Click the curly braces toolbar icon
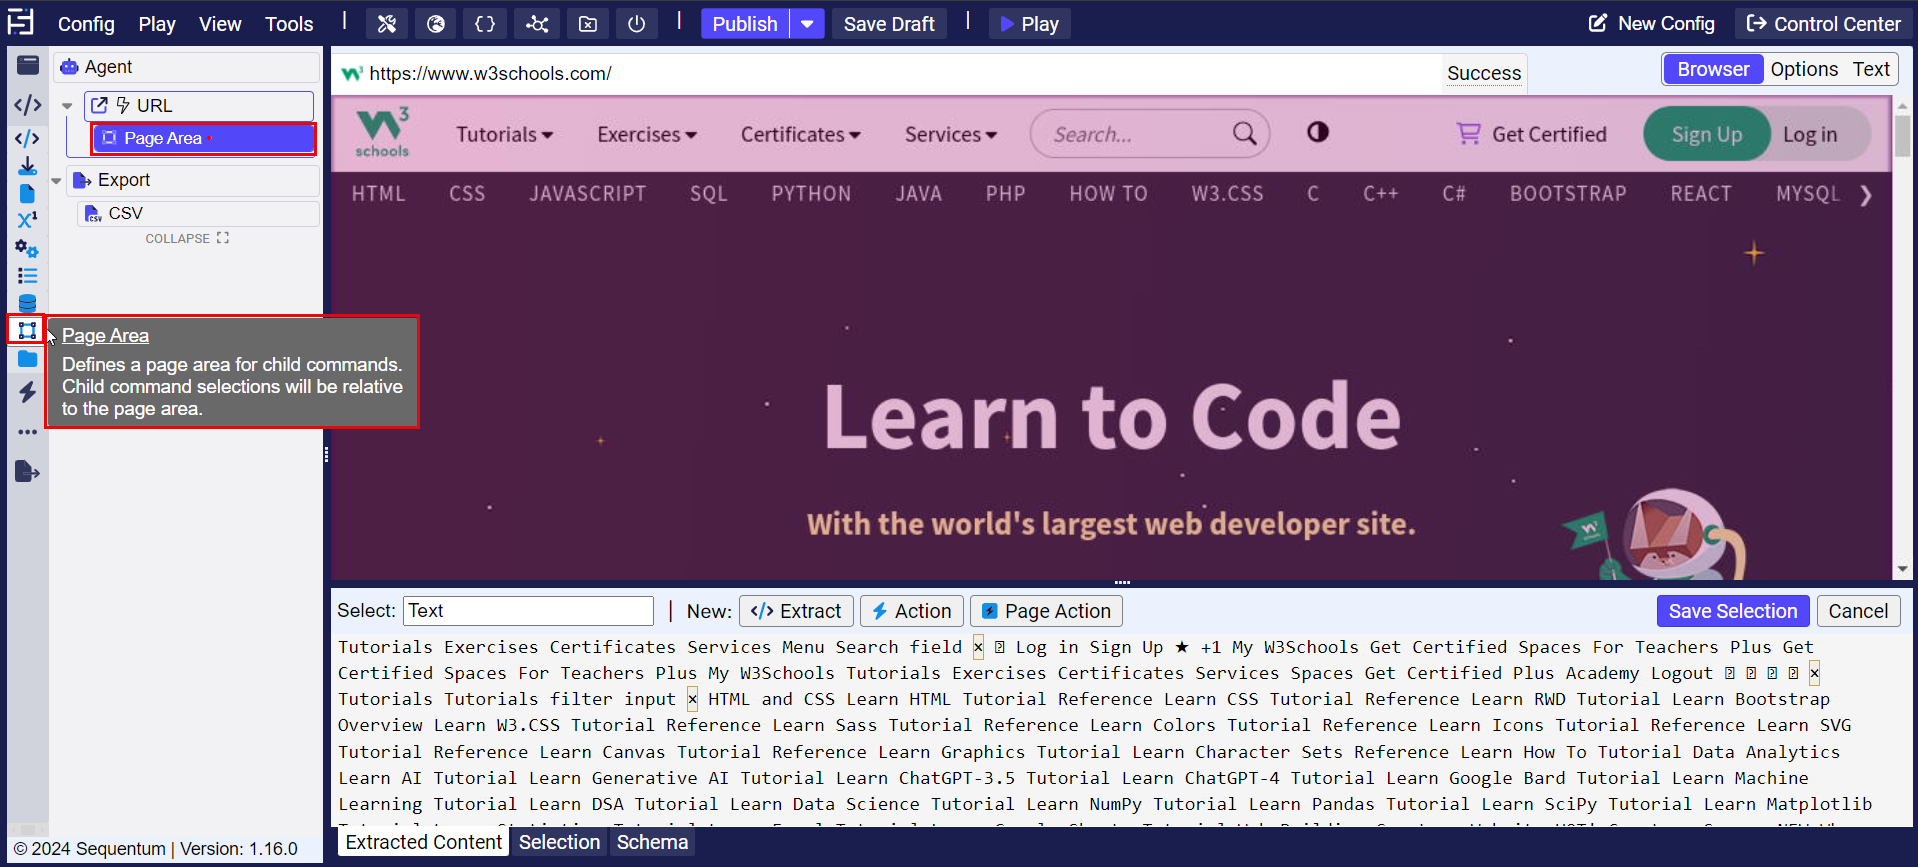1918x867 pixels. pos(485,24)
